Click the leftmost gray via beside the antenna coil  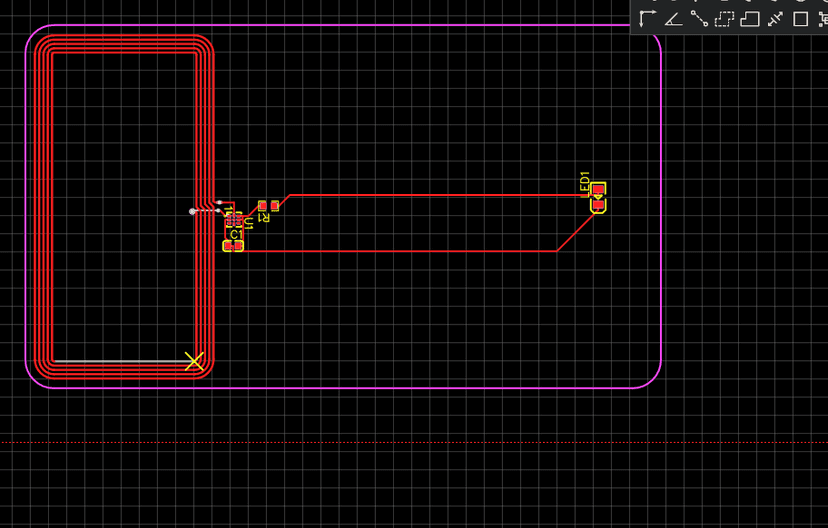point(192,212)
